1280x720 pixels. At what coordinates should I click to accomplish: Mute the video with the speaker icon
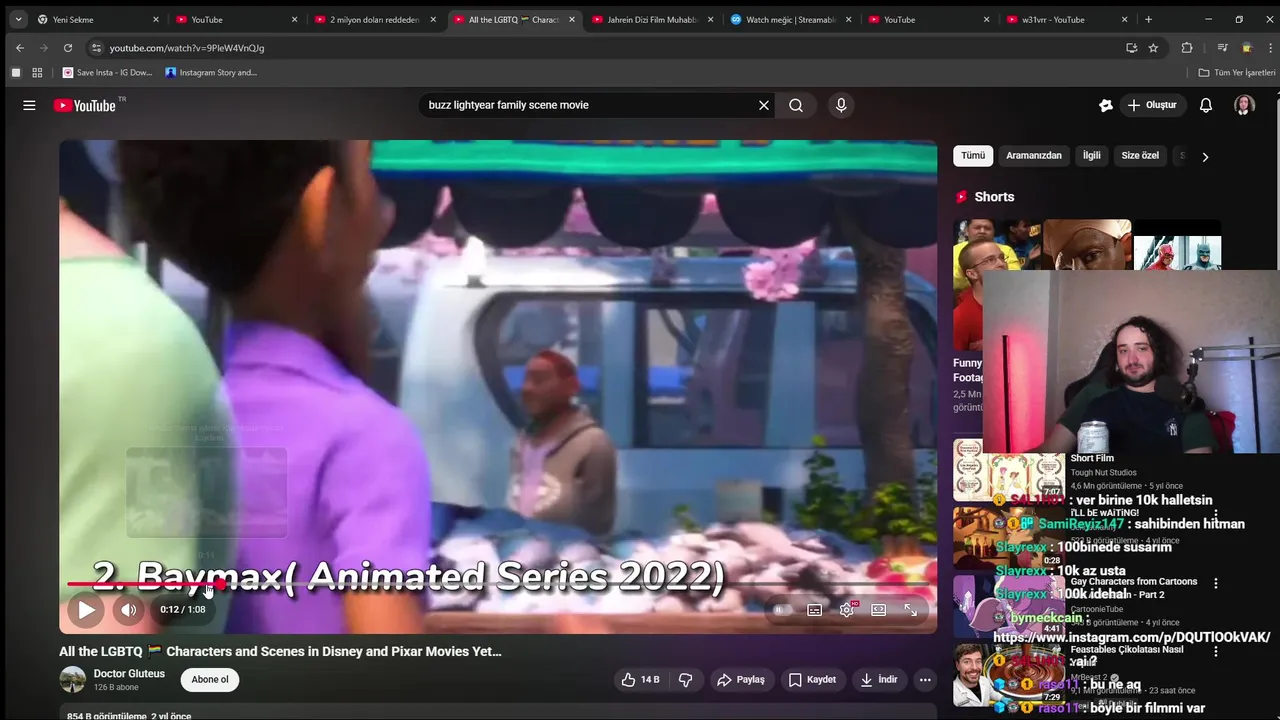[x=129, y=610]
